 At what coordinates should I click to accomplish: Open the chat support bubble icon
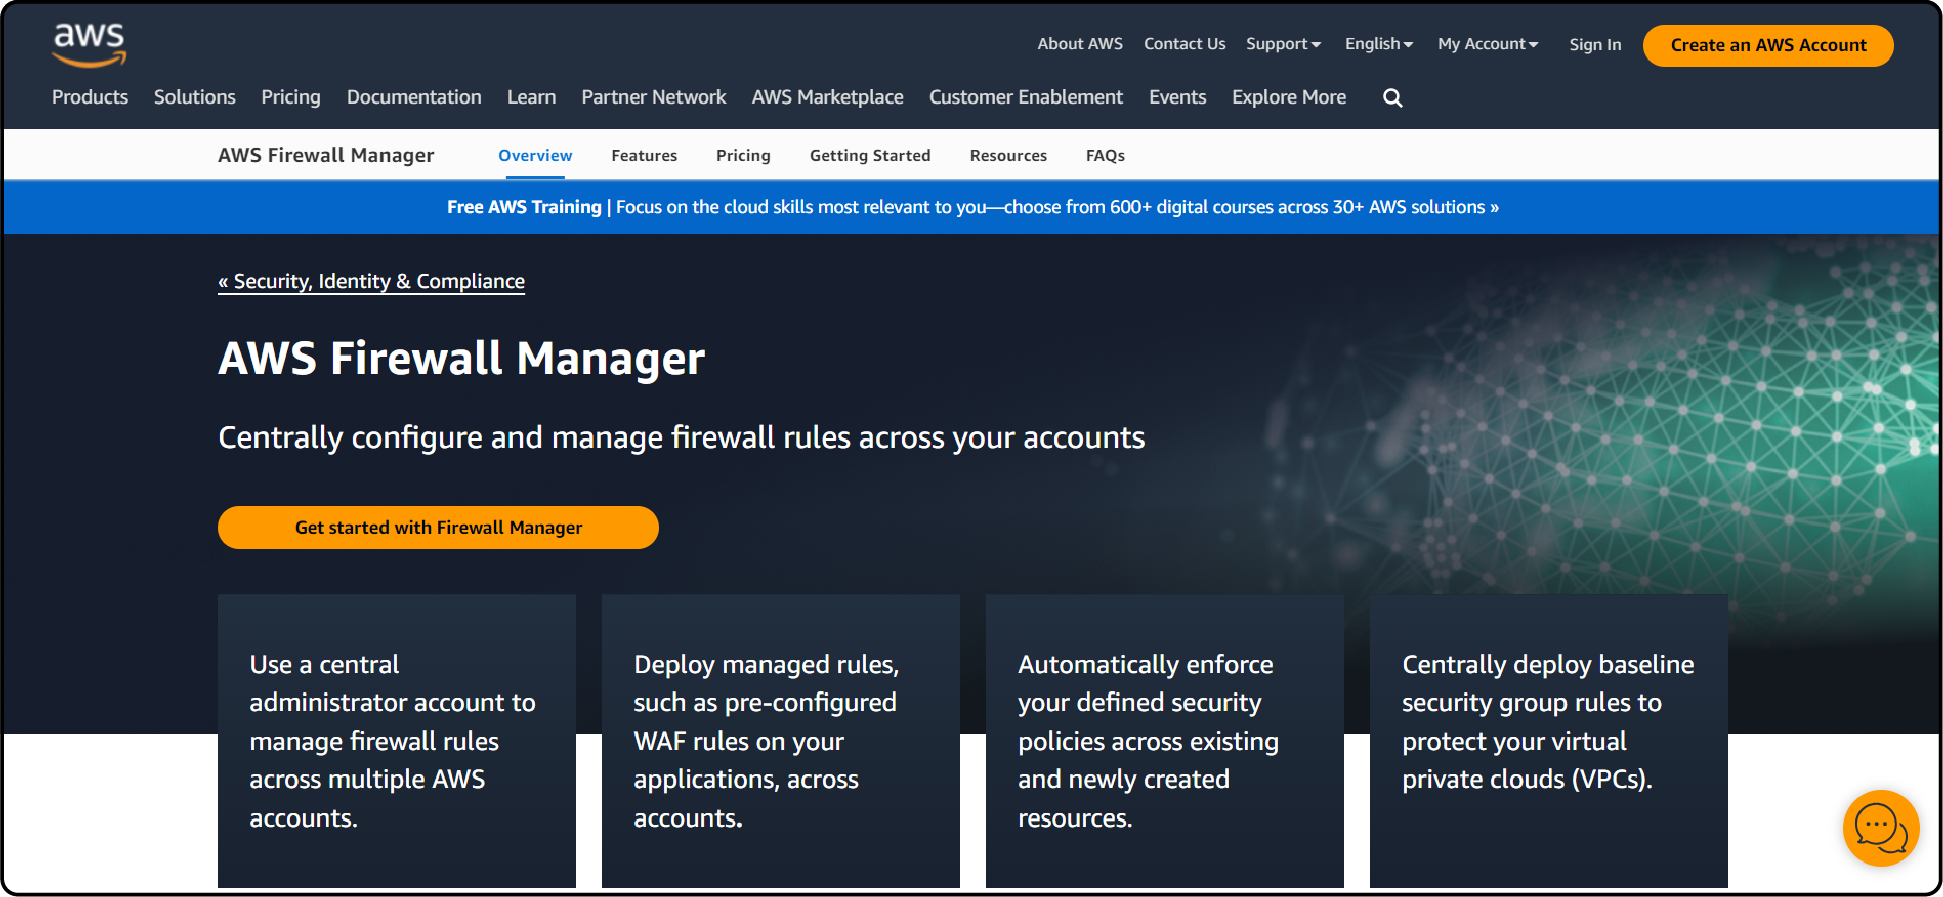tap(1880, 828)
